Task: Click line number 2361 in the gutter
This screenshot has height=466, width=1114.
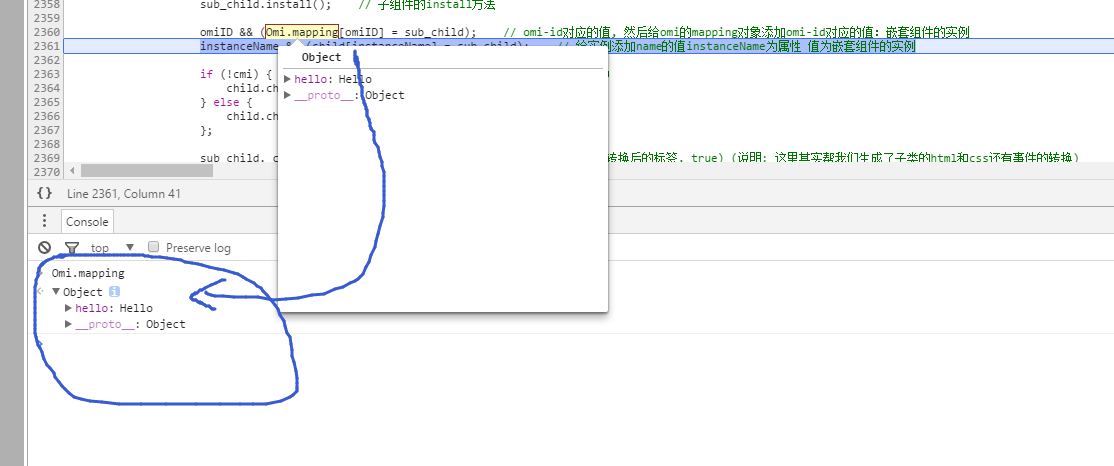Action: click(x=46, y=46)
